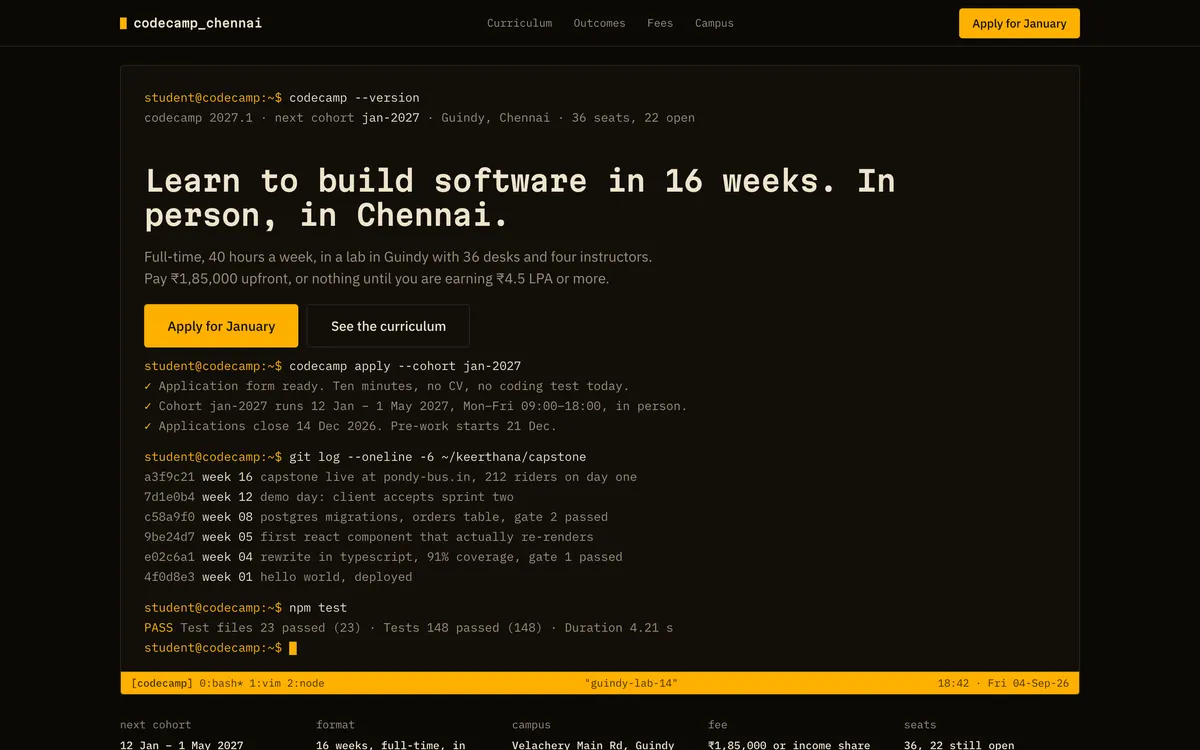1200x750 pixels.
Task: Click commit 9be24d7 week 05 line
Action: click(x=369, y=537)
